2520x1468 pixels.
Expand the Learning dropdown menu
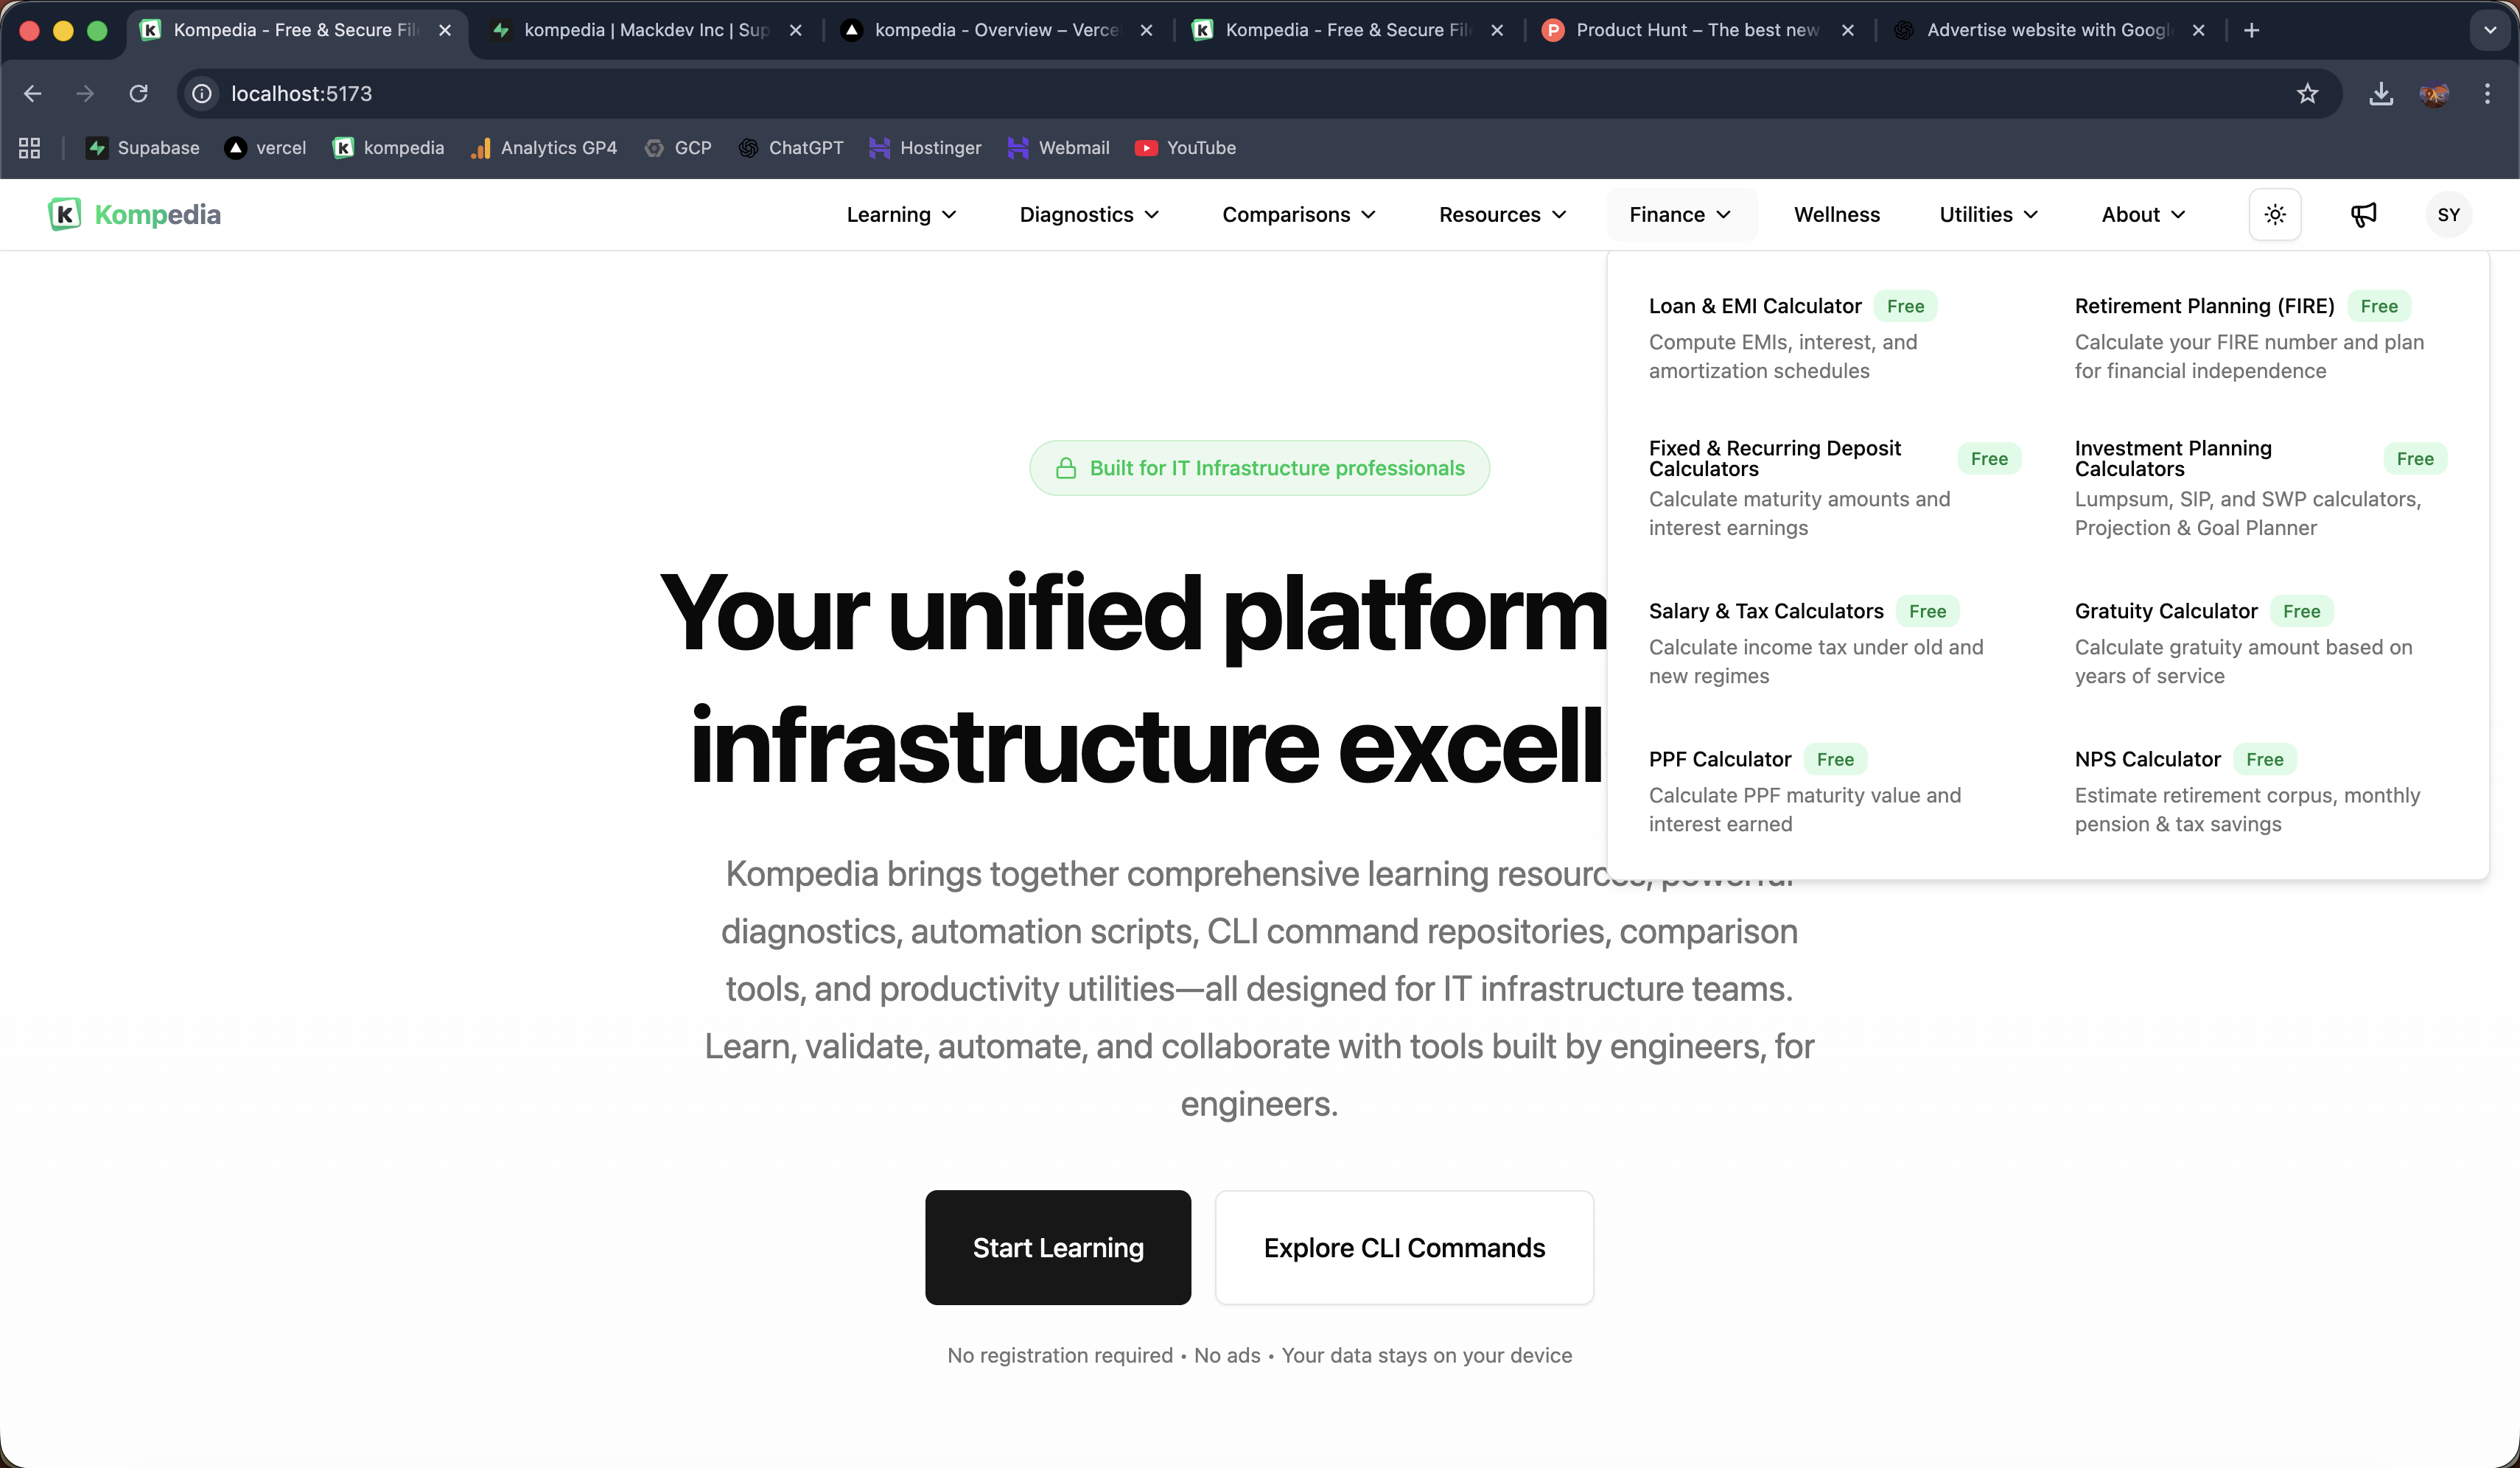(x=901, y=215)
